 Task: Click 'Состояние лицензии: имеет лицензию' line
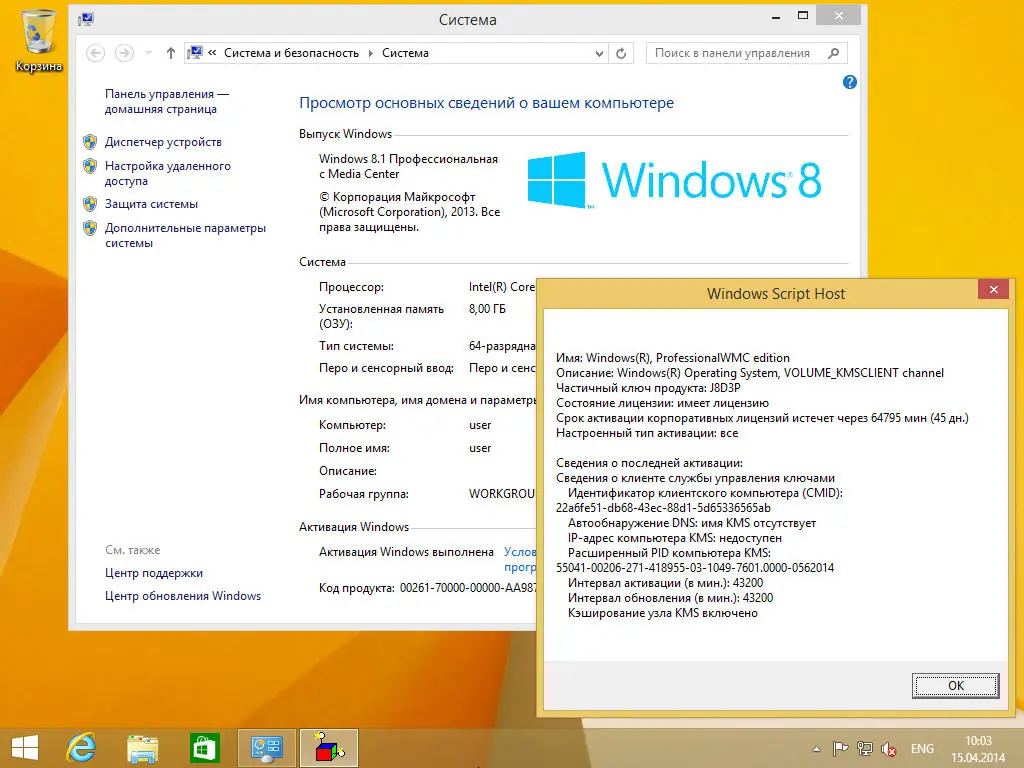coord(662,403)
